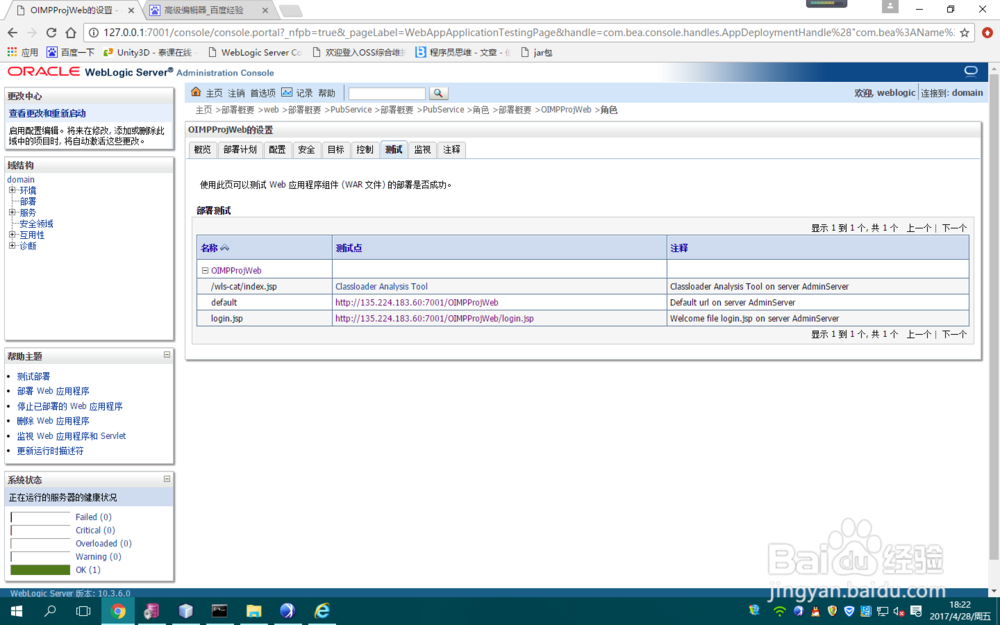Open the Unity3D bookmark
1000x625 pixels.
148,52
